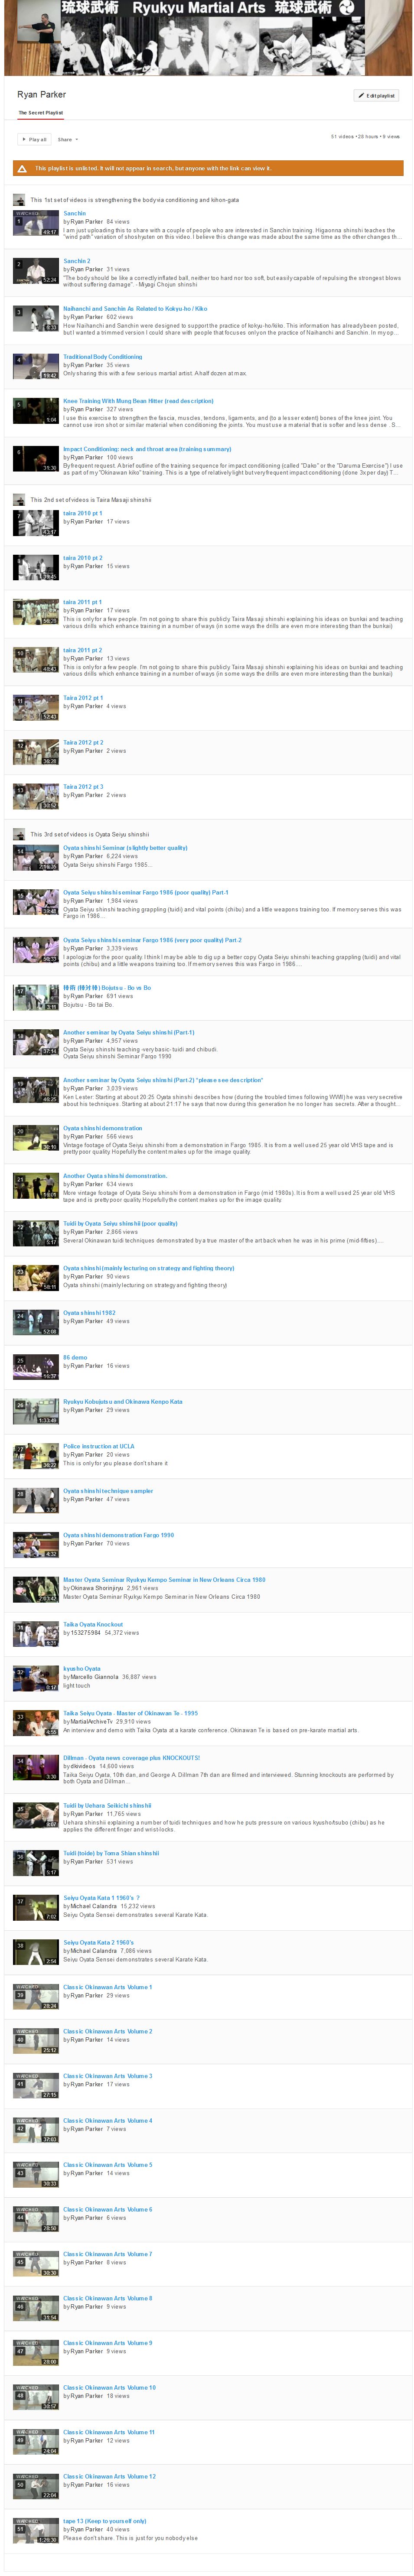Image resolution: width=414 pixels, height=2576 pixels.
Task: Open 'tape 13 (Keep to yourself only)' video
Action: point(105,2521)
